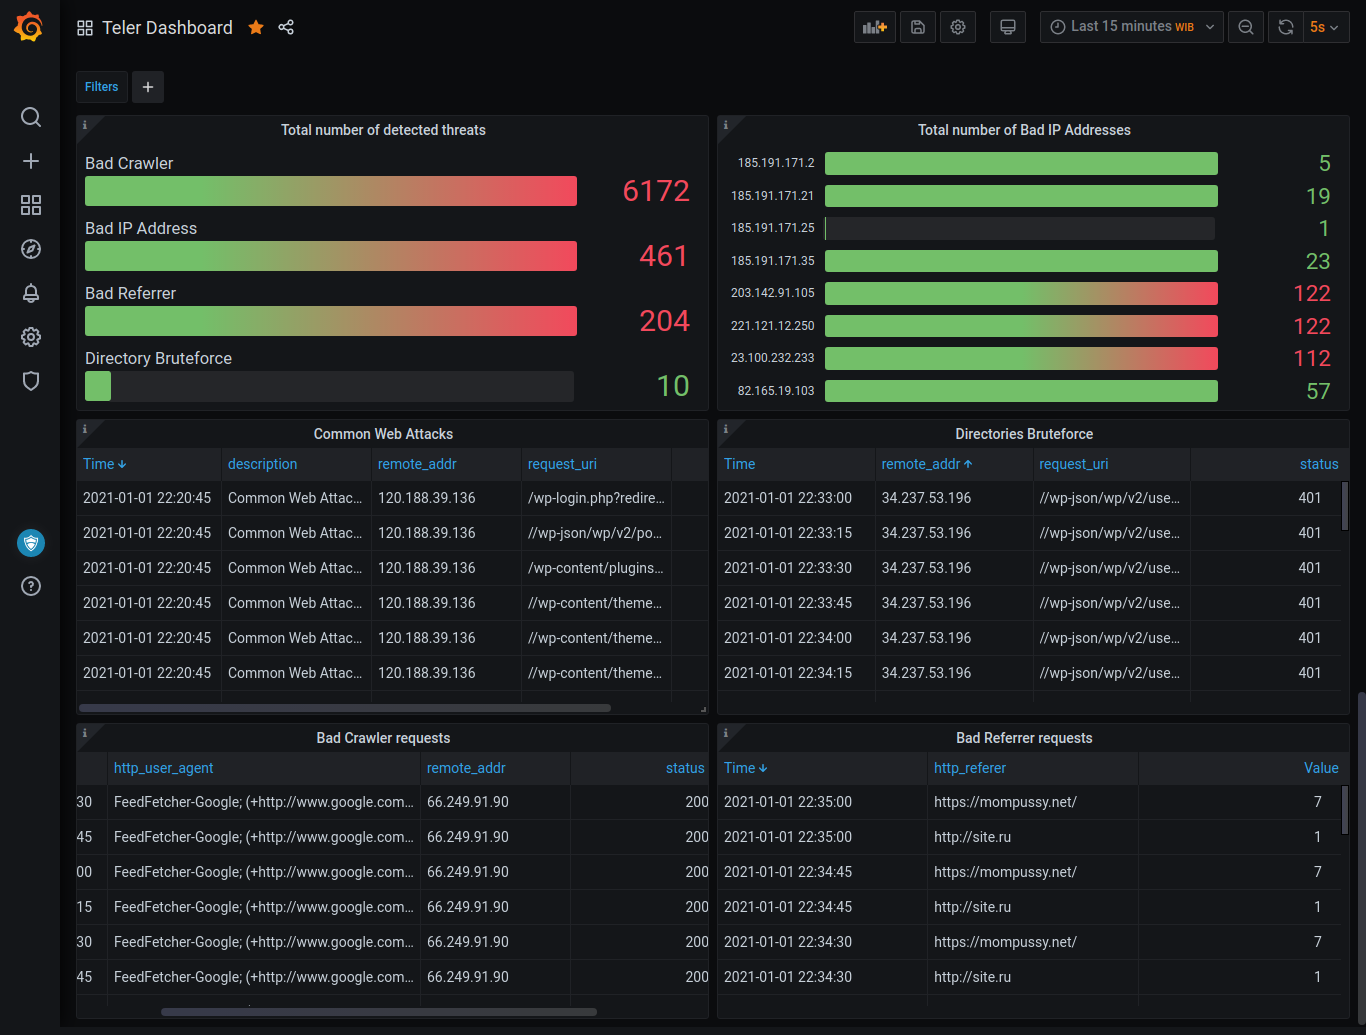Open dashboard search from the sidebar

point(30,117)
